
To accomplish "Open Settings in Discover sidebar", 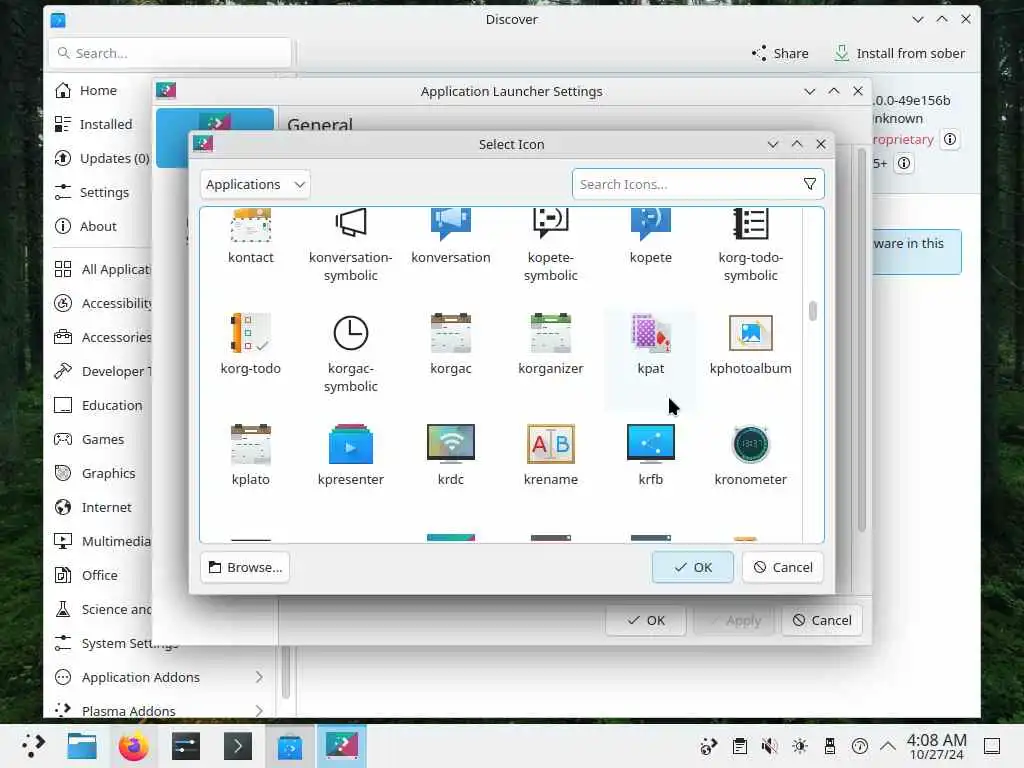I will [98, 192].
